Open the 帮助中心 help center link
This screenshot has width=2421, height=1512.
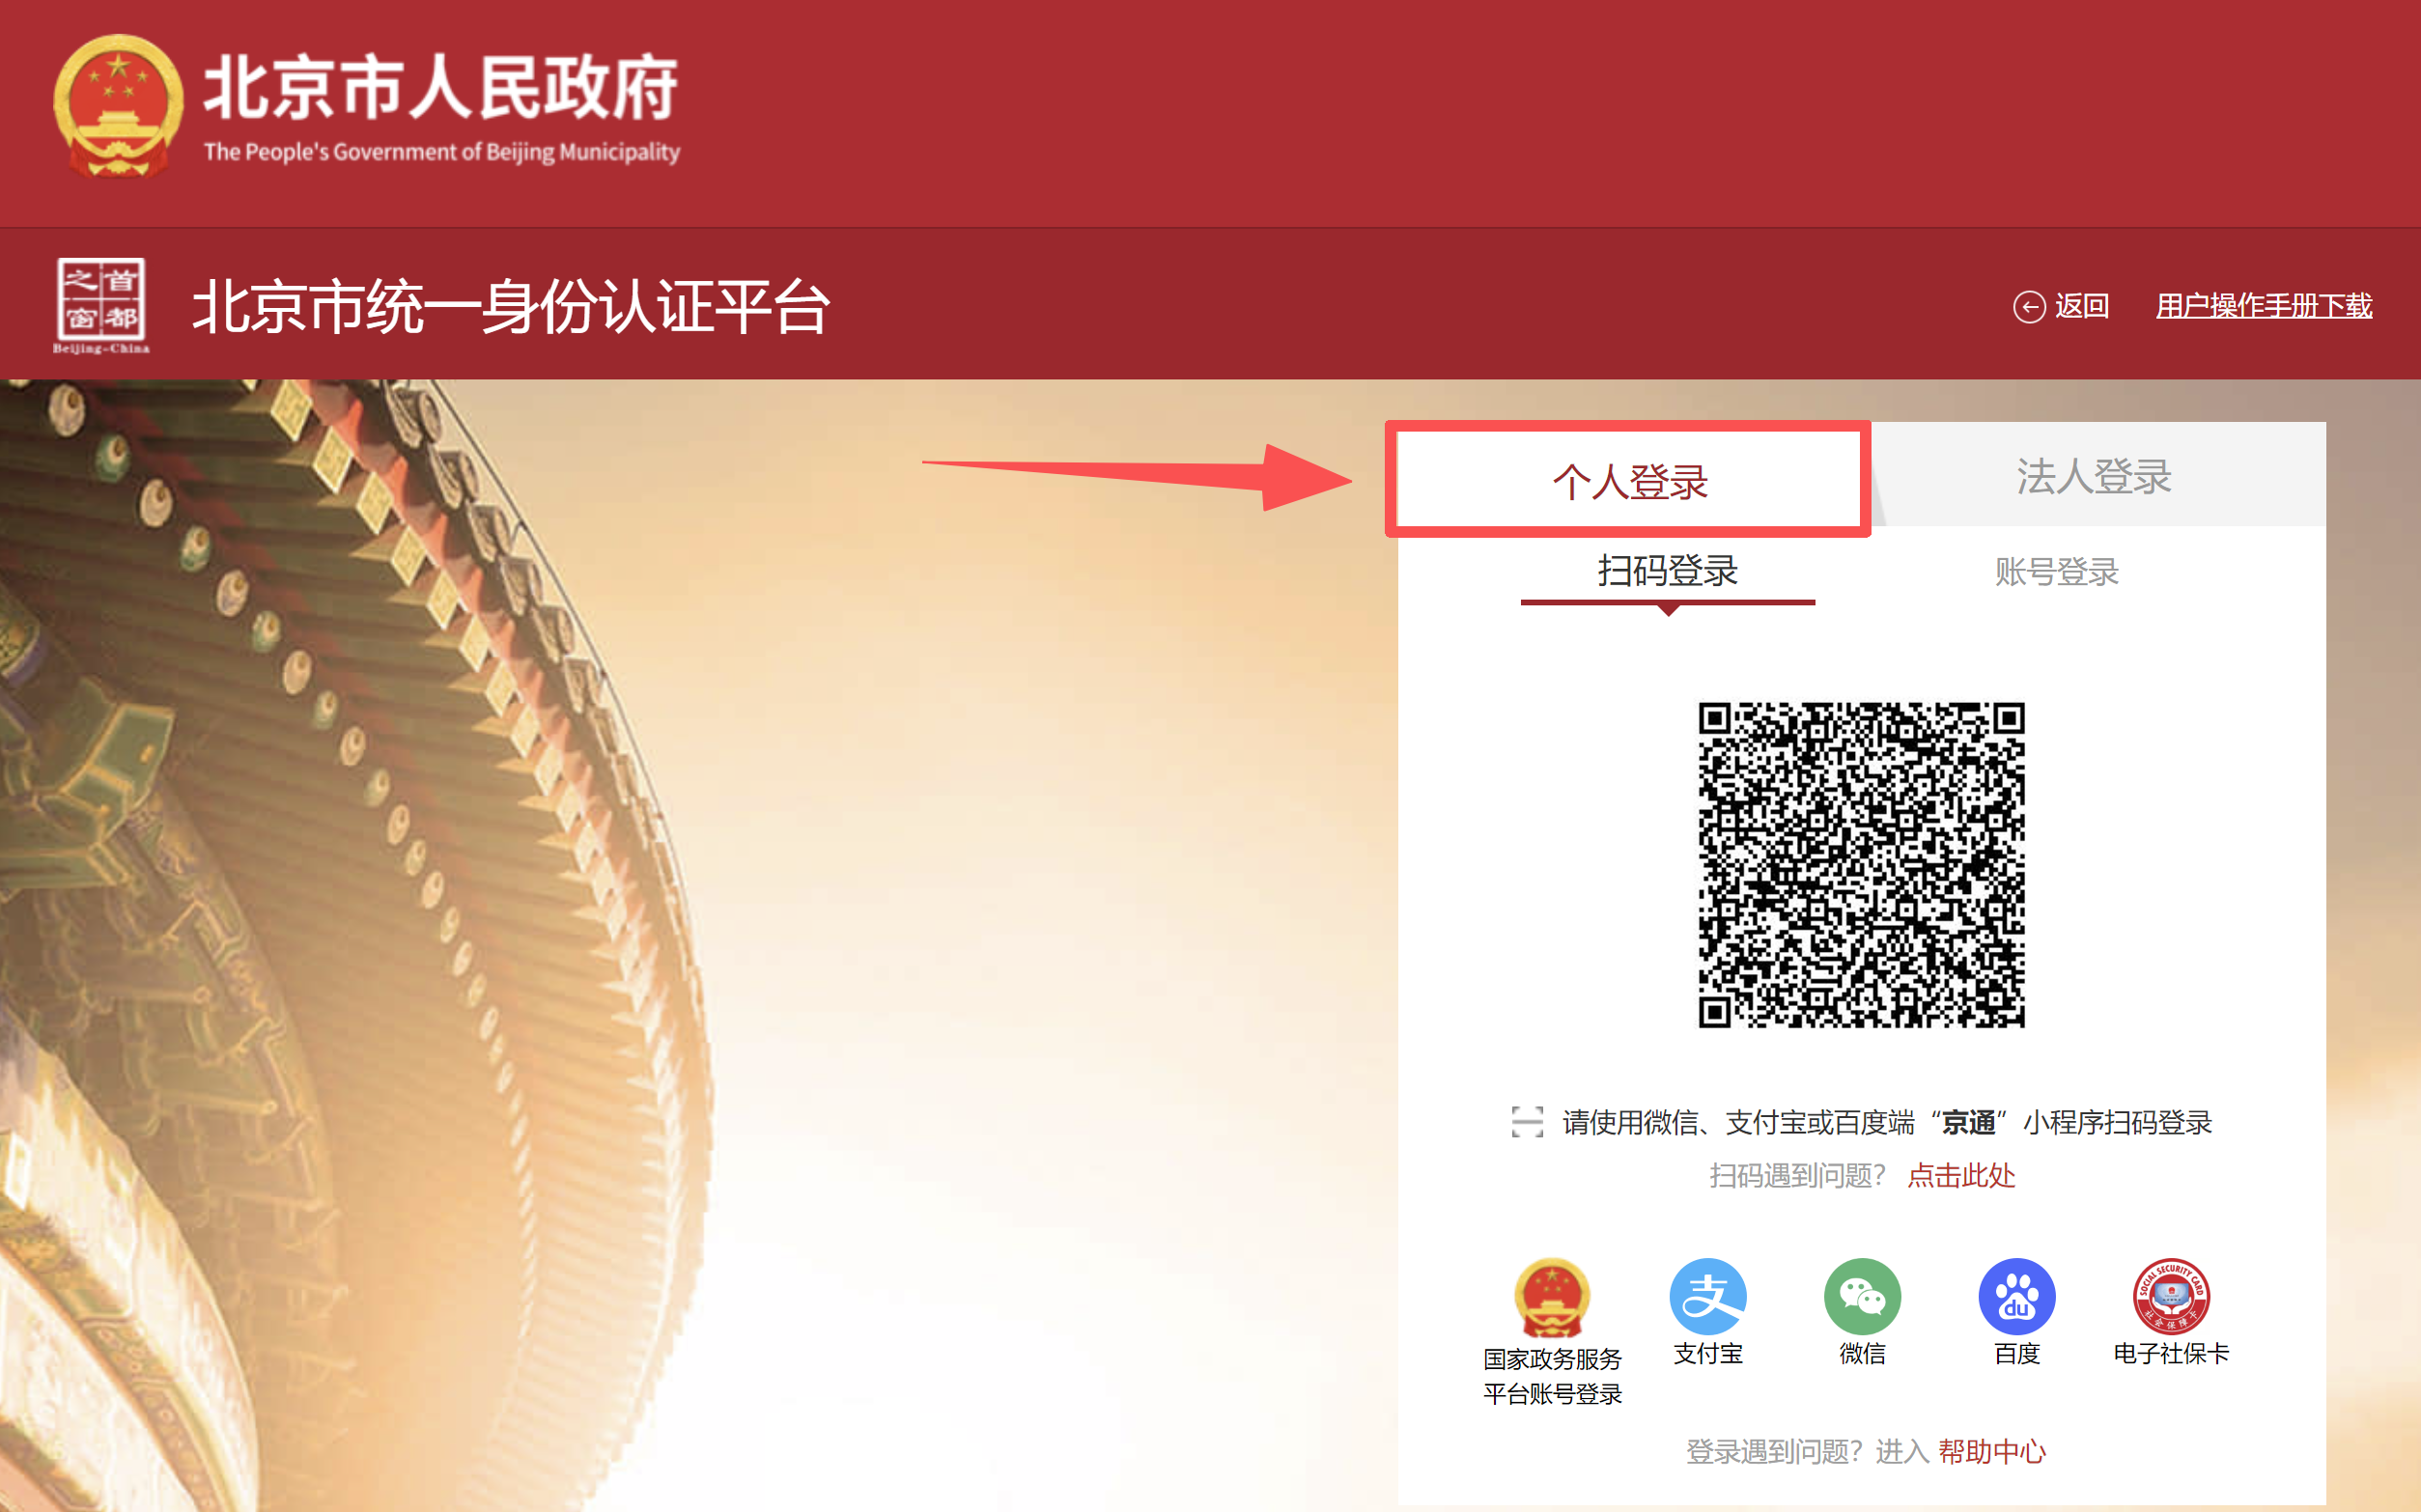coord(1992,1451)
